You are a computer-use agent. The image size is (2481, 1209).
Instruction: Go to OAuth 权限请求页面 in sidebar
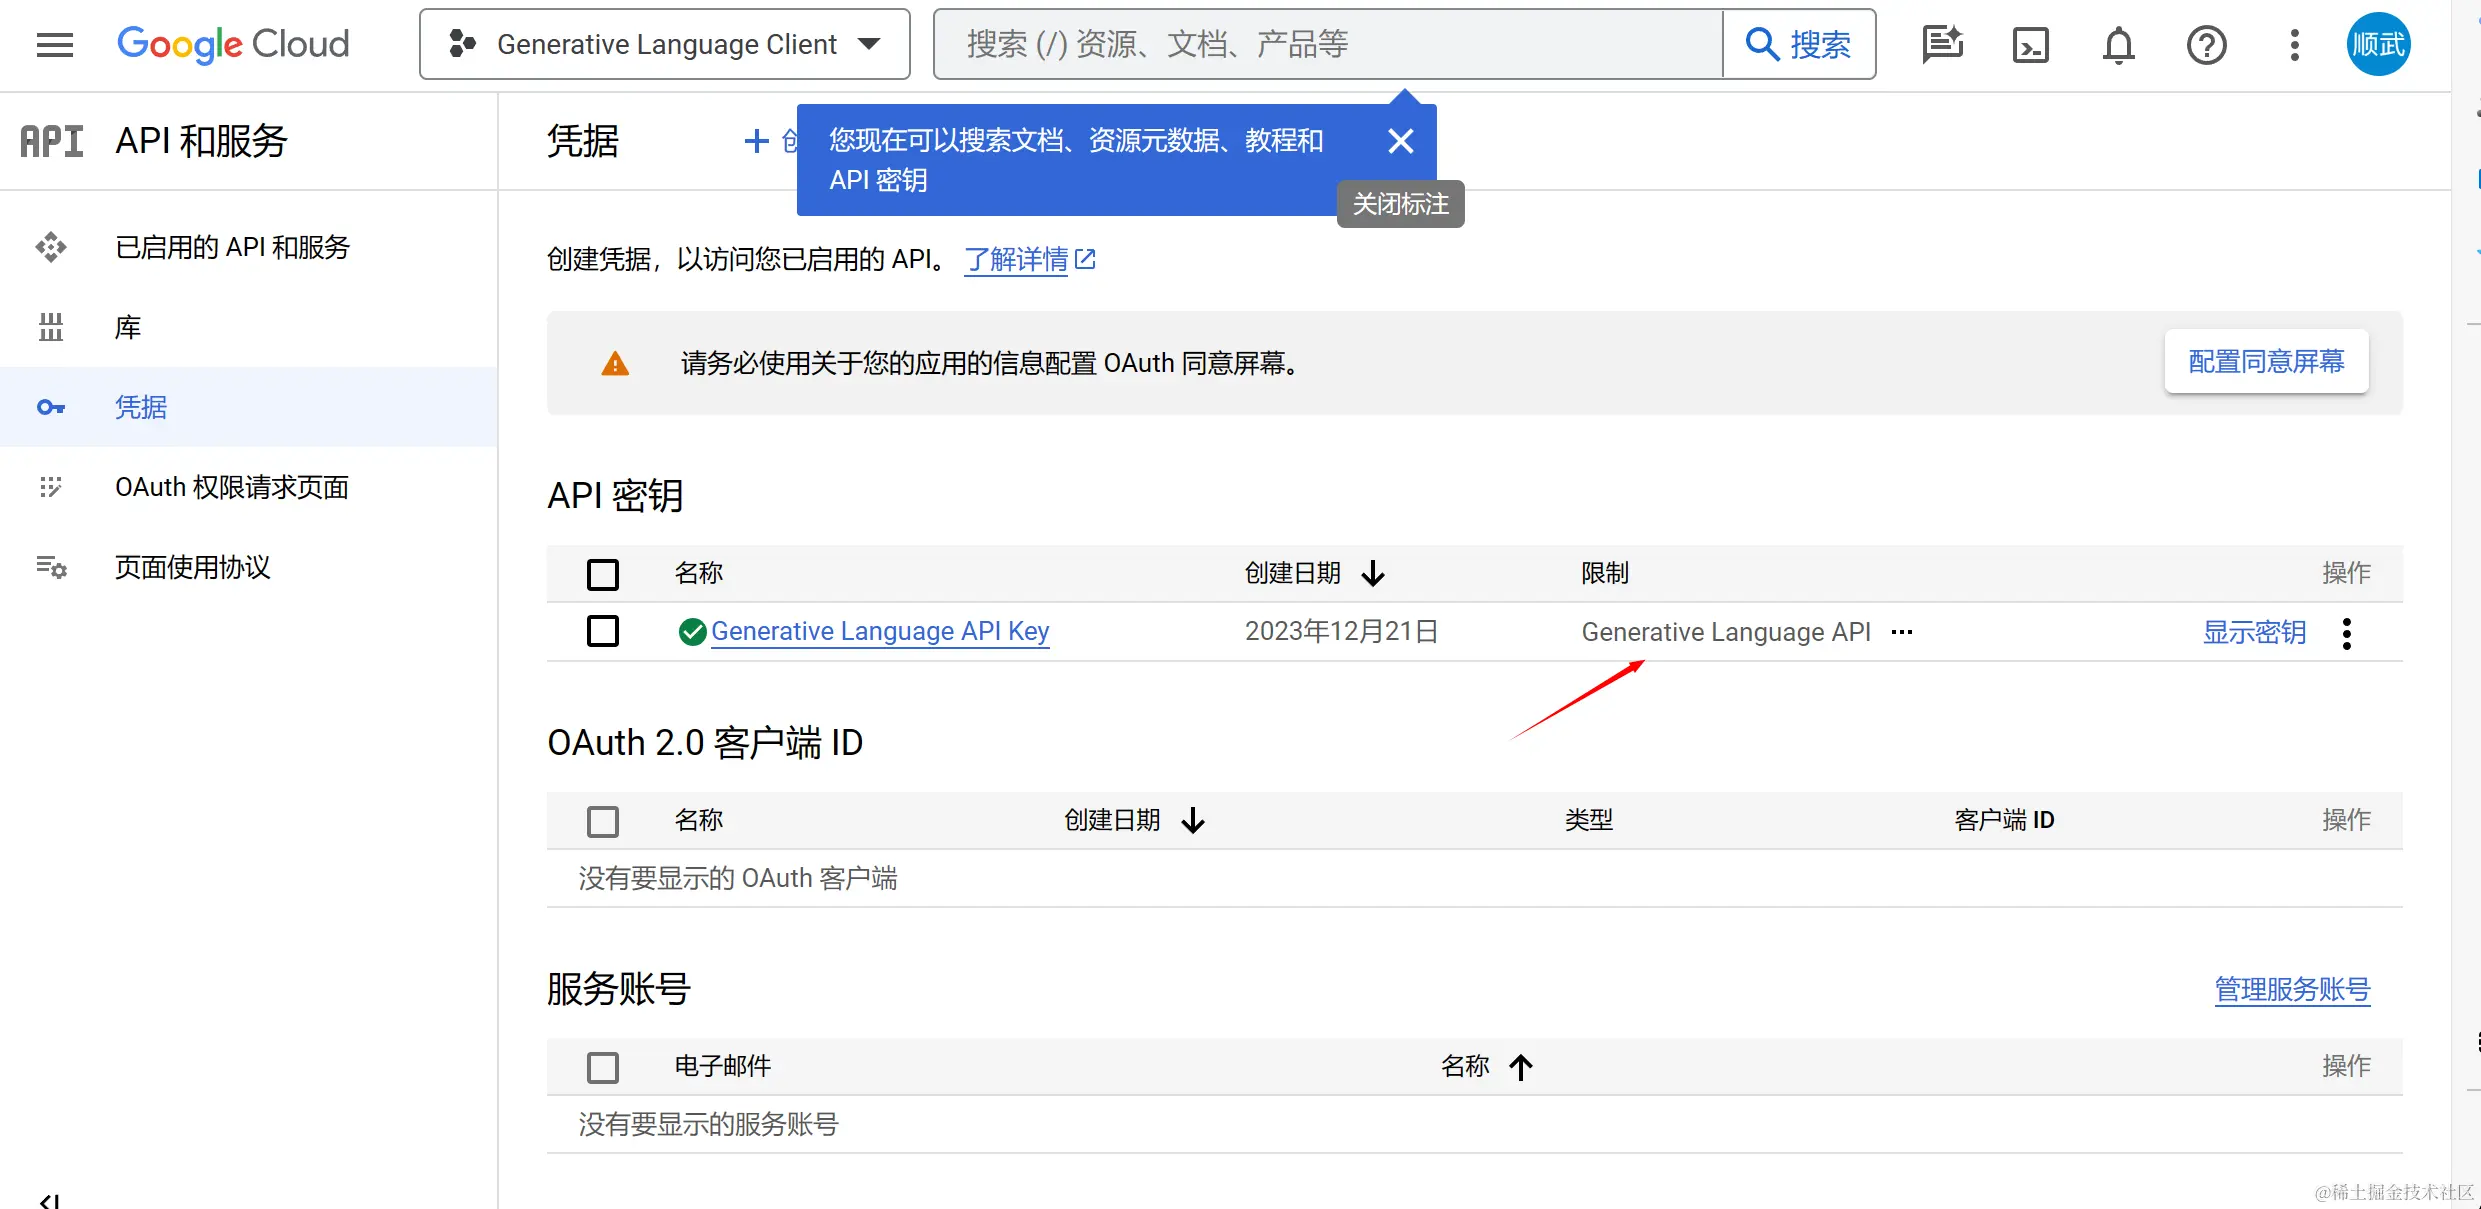click(x=232, y=487)
